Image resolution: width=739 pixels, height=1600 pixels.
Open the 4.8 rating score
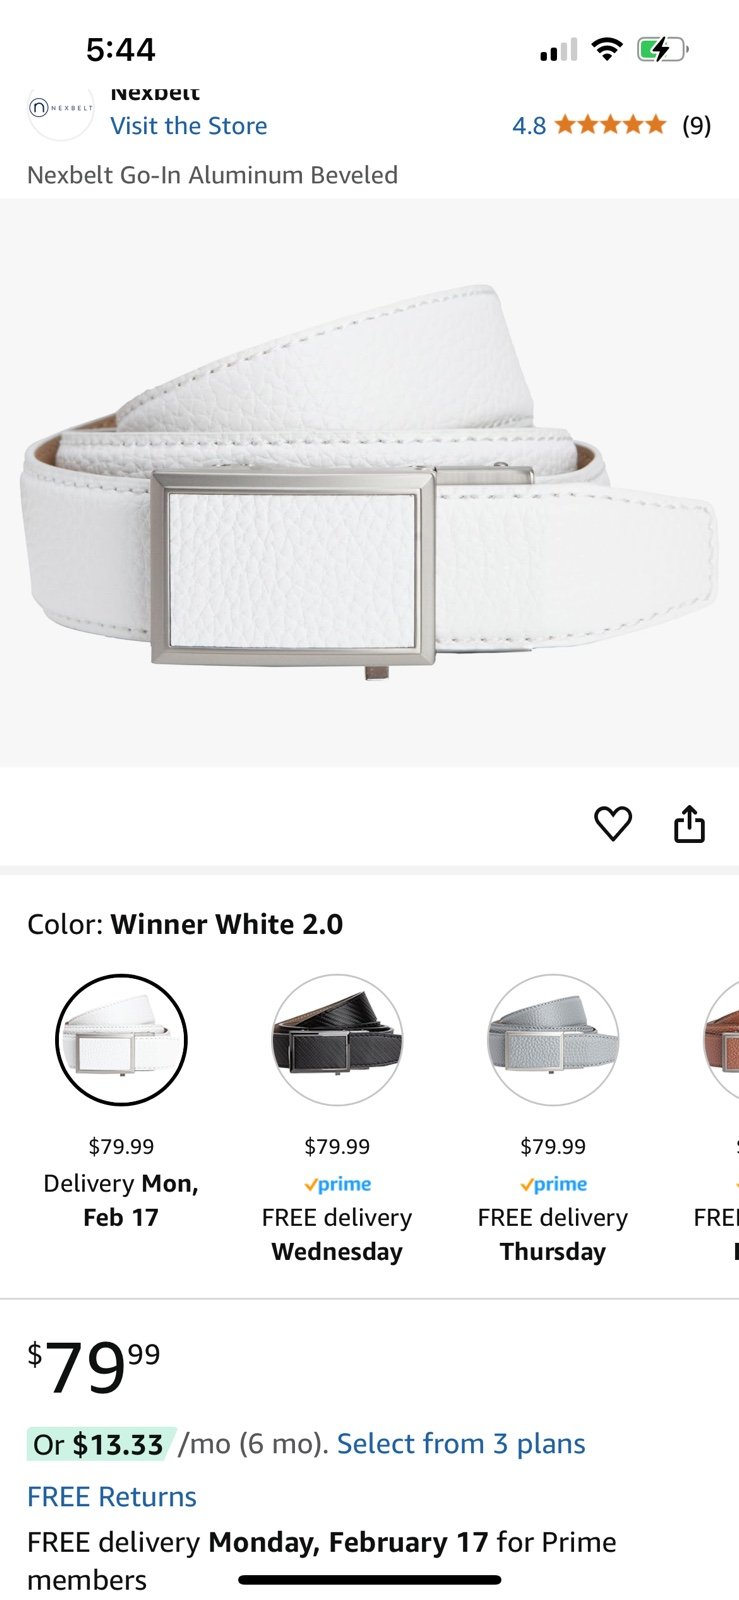coord(529,125)
